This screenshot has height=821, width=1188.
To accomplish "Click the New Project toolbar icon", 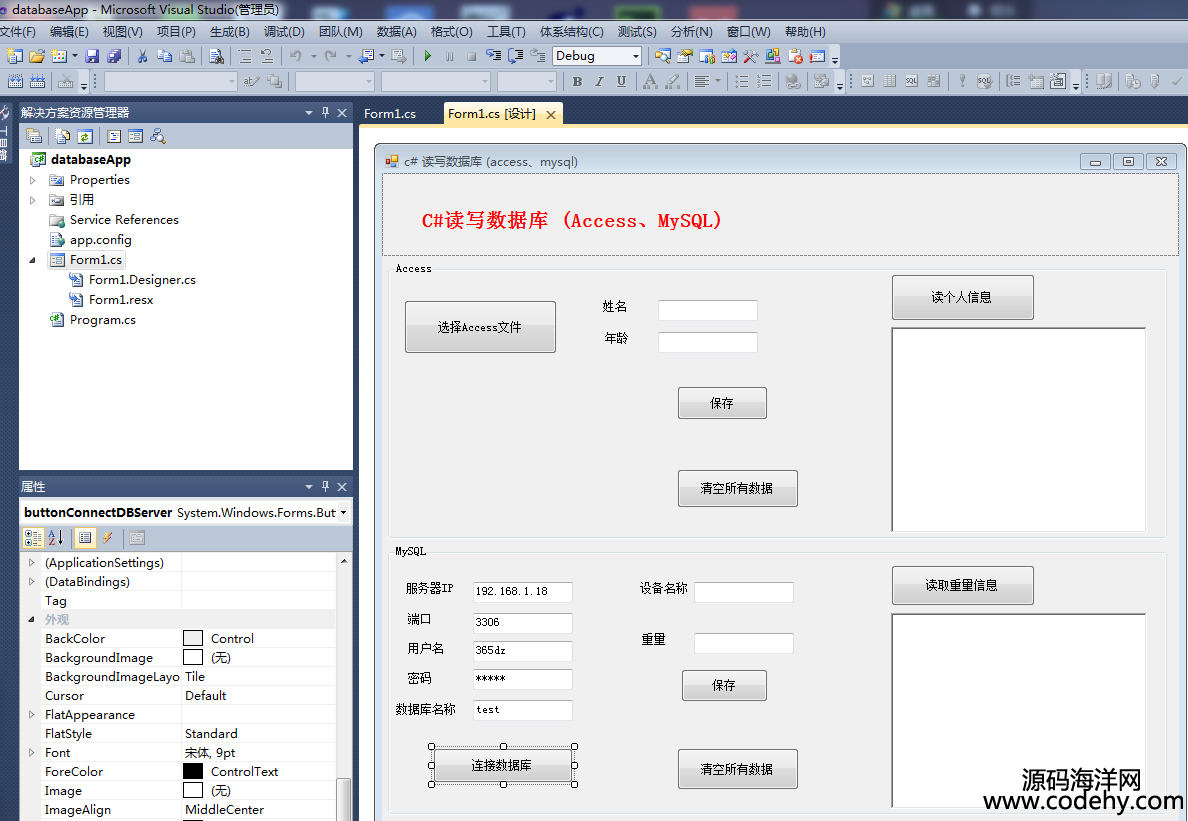I will 14,55.
